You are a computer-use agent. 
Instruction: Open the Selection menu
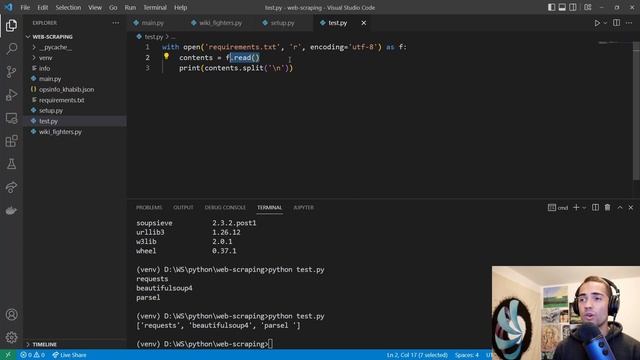click(x=68, y=7)
